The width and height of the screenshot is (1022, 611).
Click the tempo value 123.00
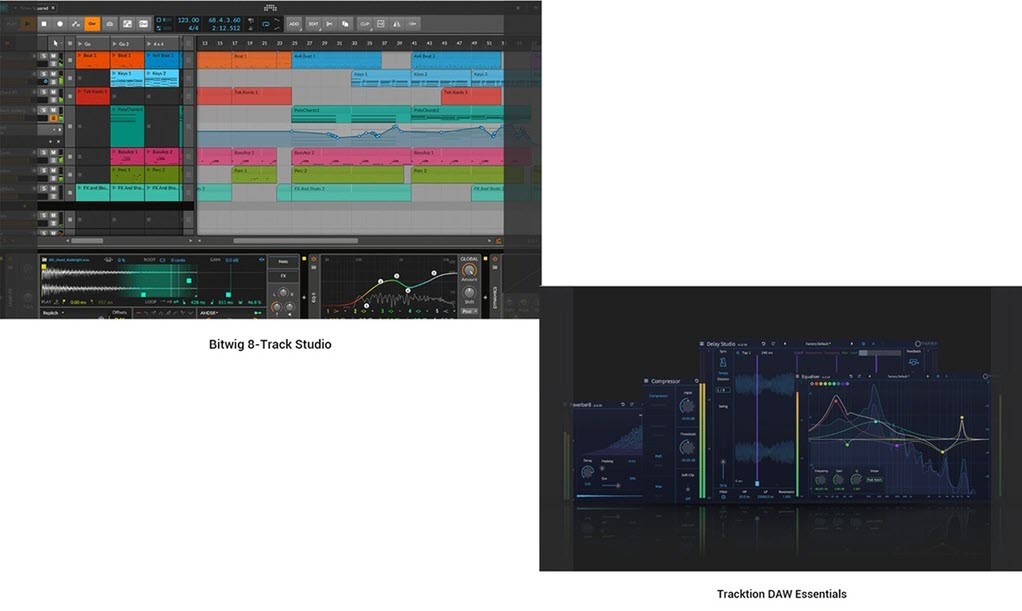(188, 20)
